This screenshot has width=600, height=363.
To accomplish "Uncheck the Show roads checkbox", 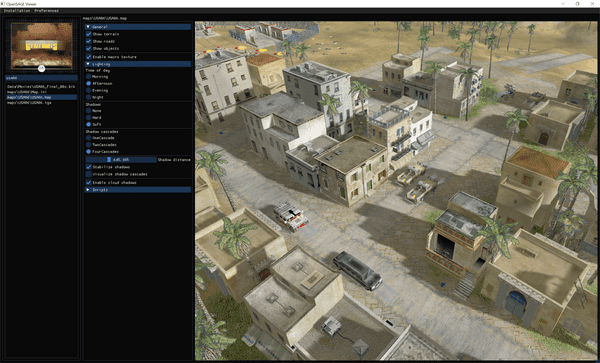I will [x=89, y=41].
